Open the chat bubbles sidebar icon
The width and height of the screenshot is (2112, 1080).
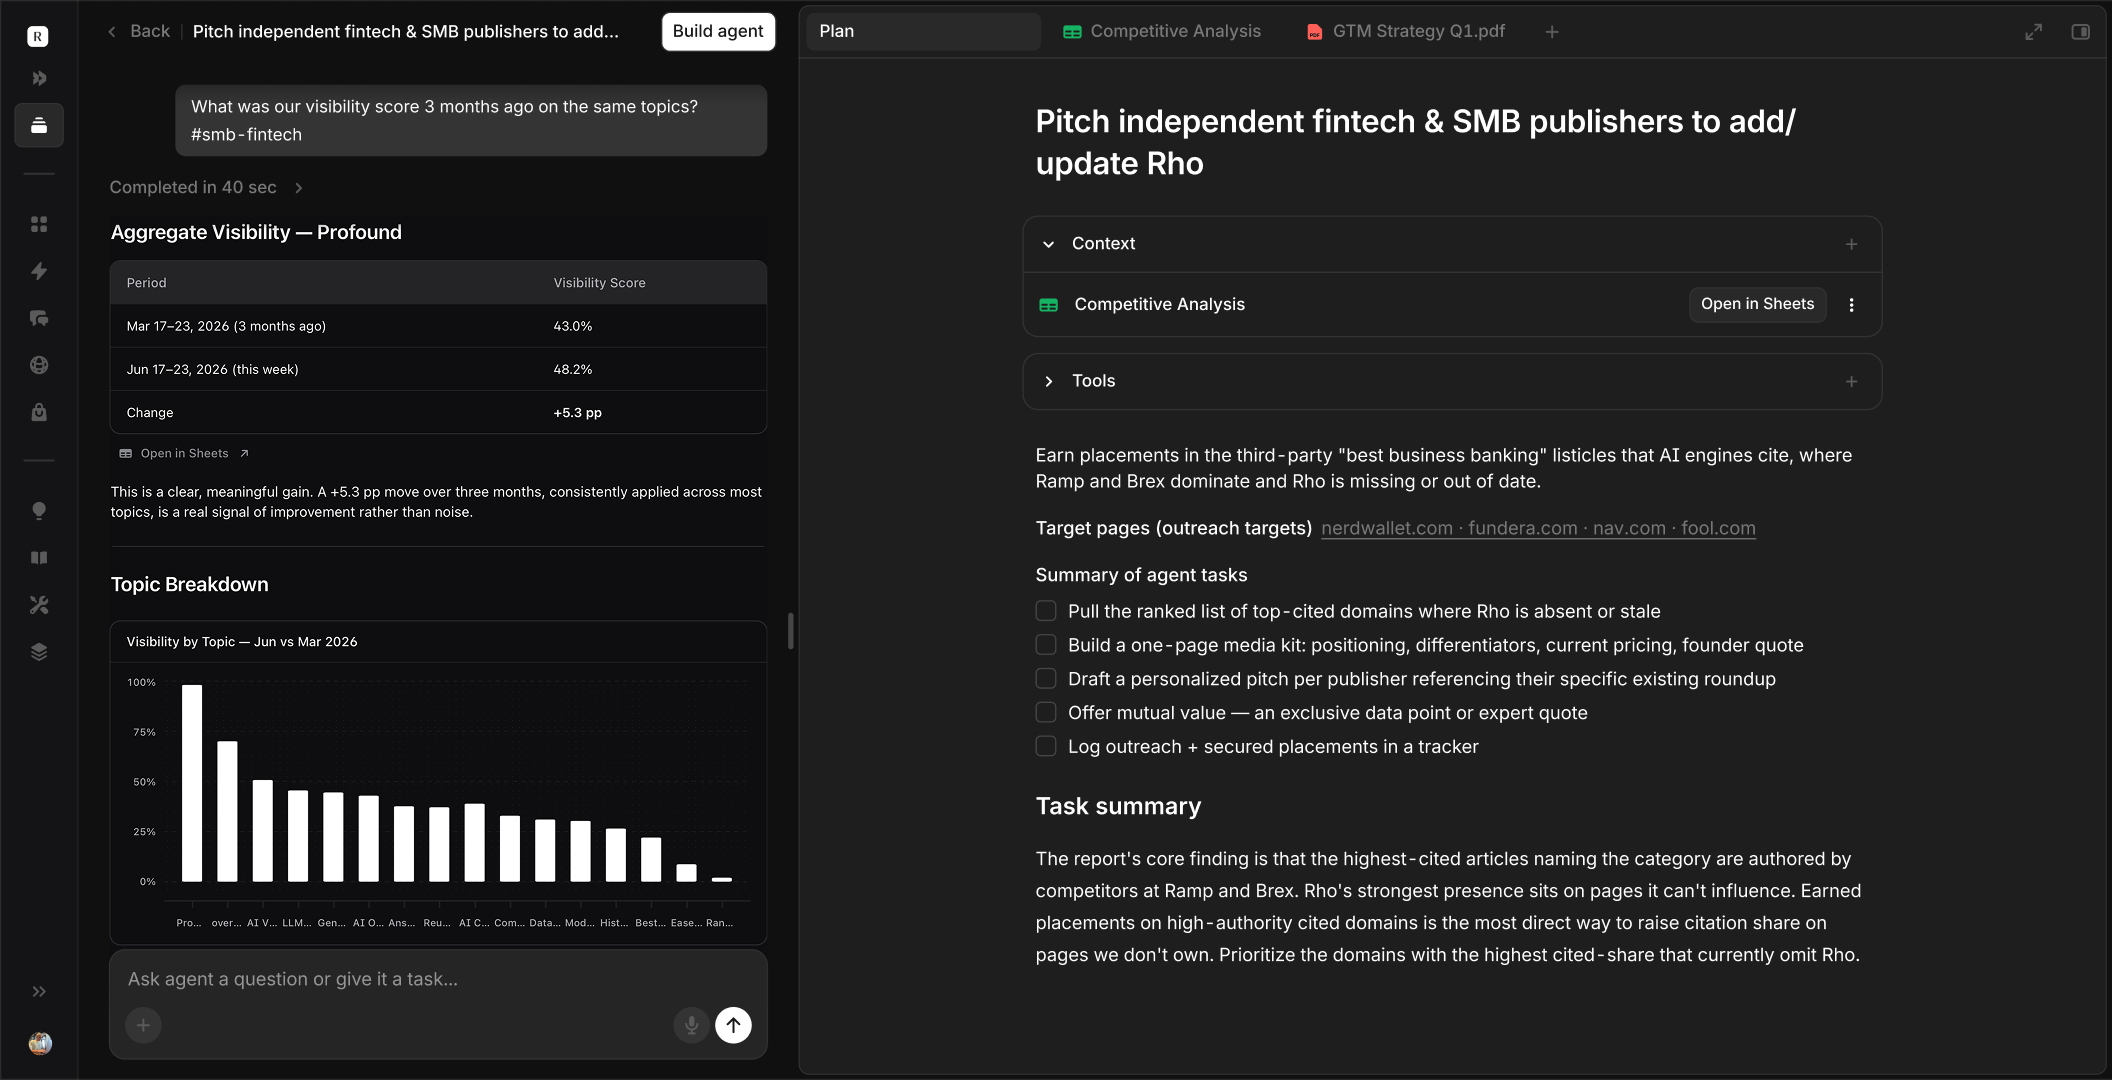coord(39,318)
